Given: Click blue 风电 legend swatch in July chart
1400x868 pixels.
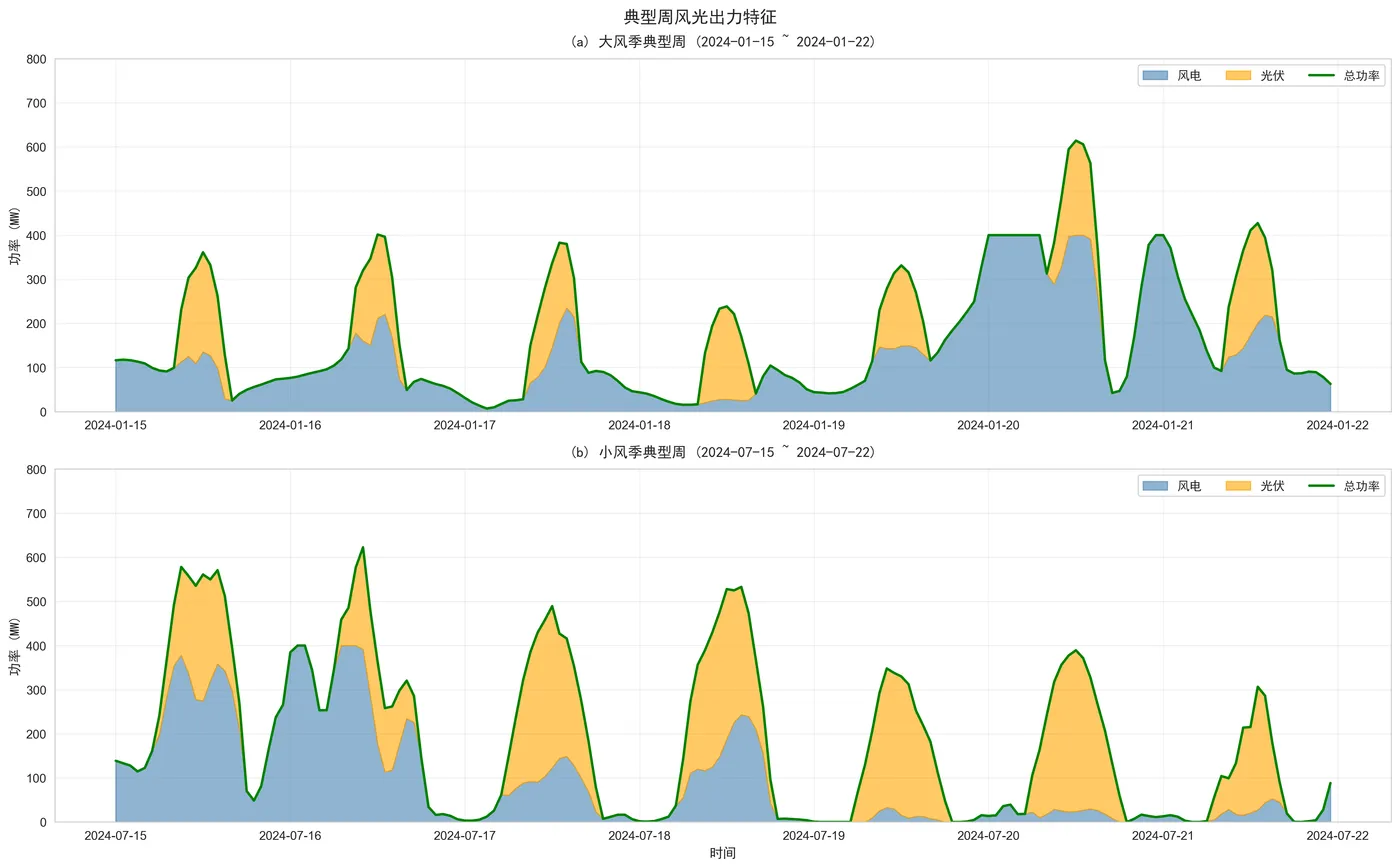Looking at the screenshot, I should [x=1156, y=486].
